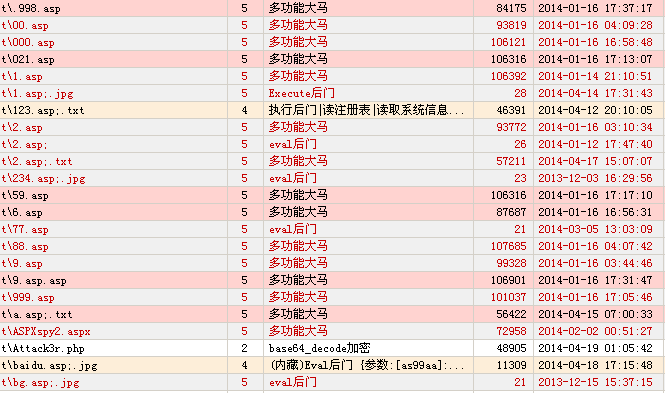The image size is (665, 393).
Task: Click size value 101037
Action: pyautogui.click(x=509, y=297)
